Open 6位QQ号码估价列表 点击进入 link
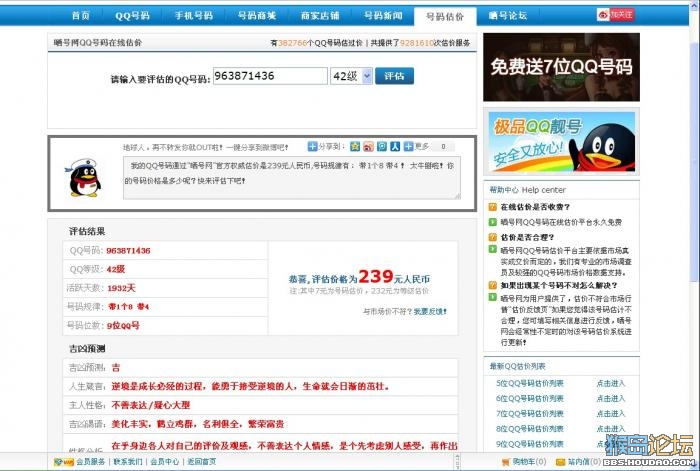The image size is (700, 471). [x=611, y=398]
